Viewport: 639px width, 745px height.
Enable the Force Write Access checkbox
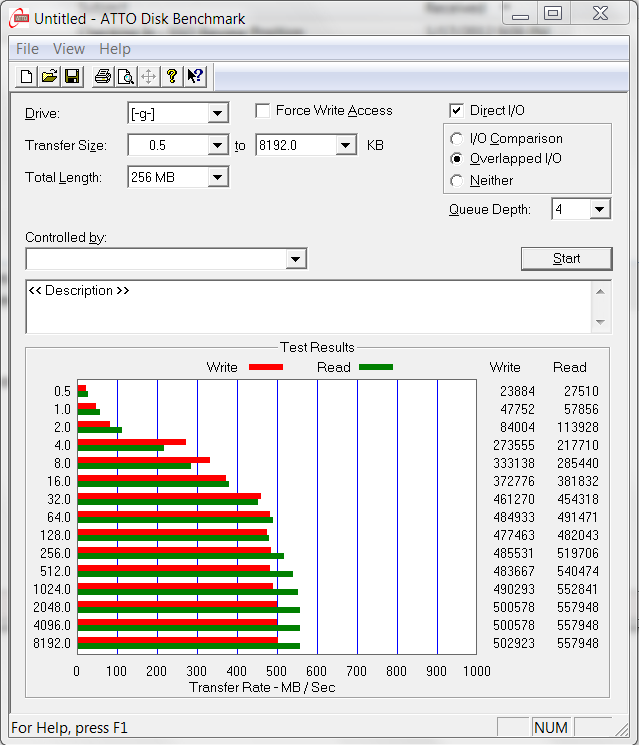263,111
